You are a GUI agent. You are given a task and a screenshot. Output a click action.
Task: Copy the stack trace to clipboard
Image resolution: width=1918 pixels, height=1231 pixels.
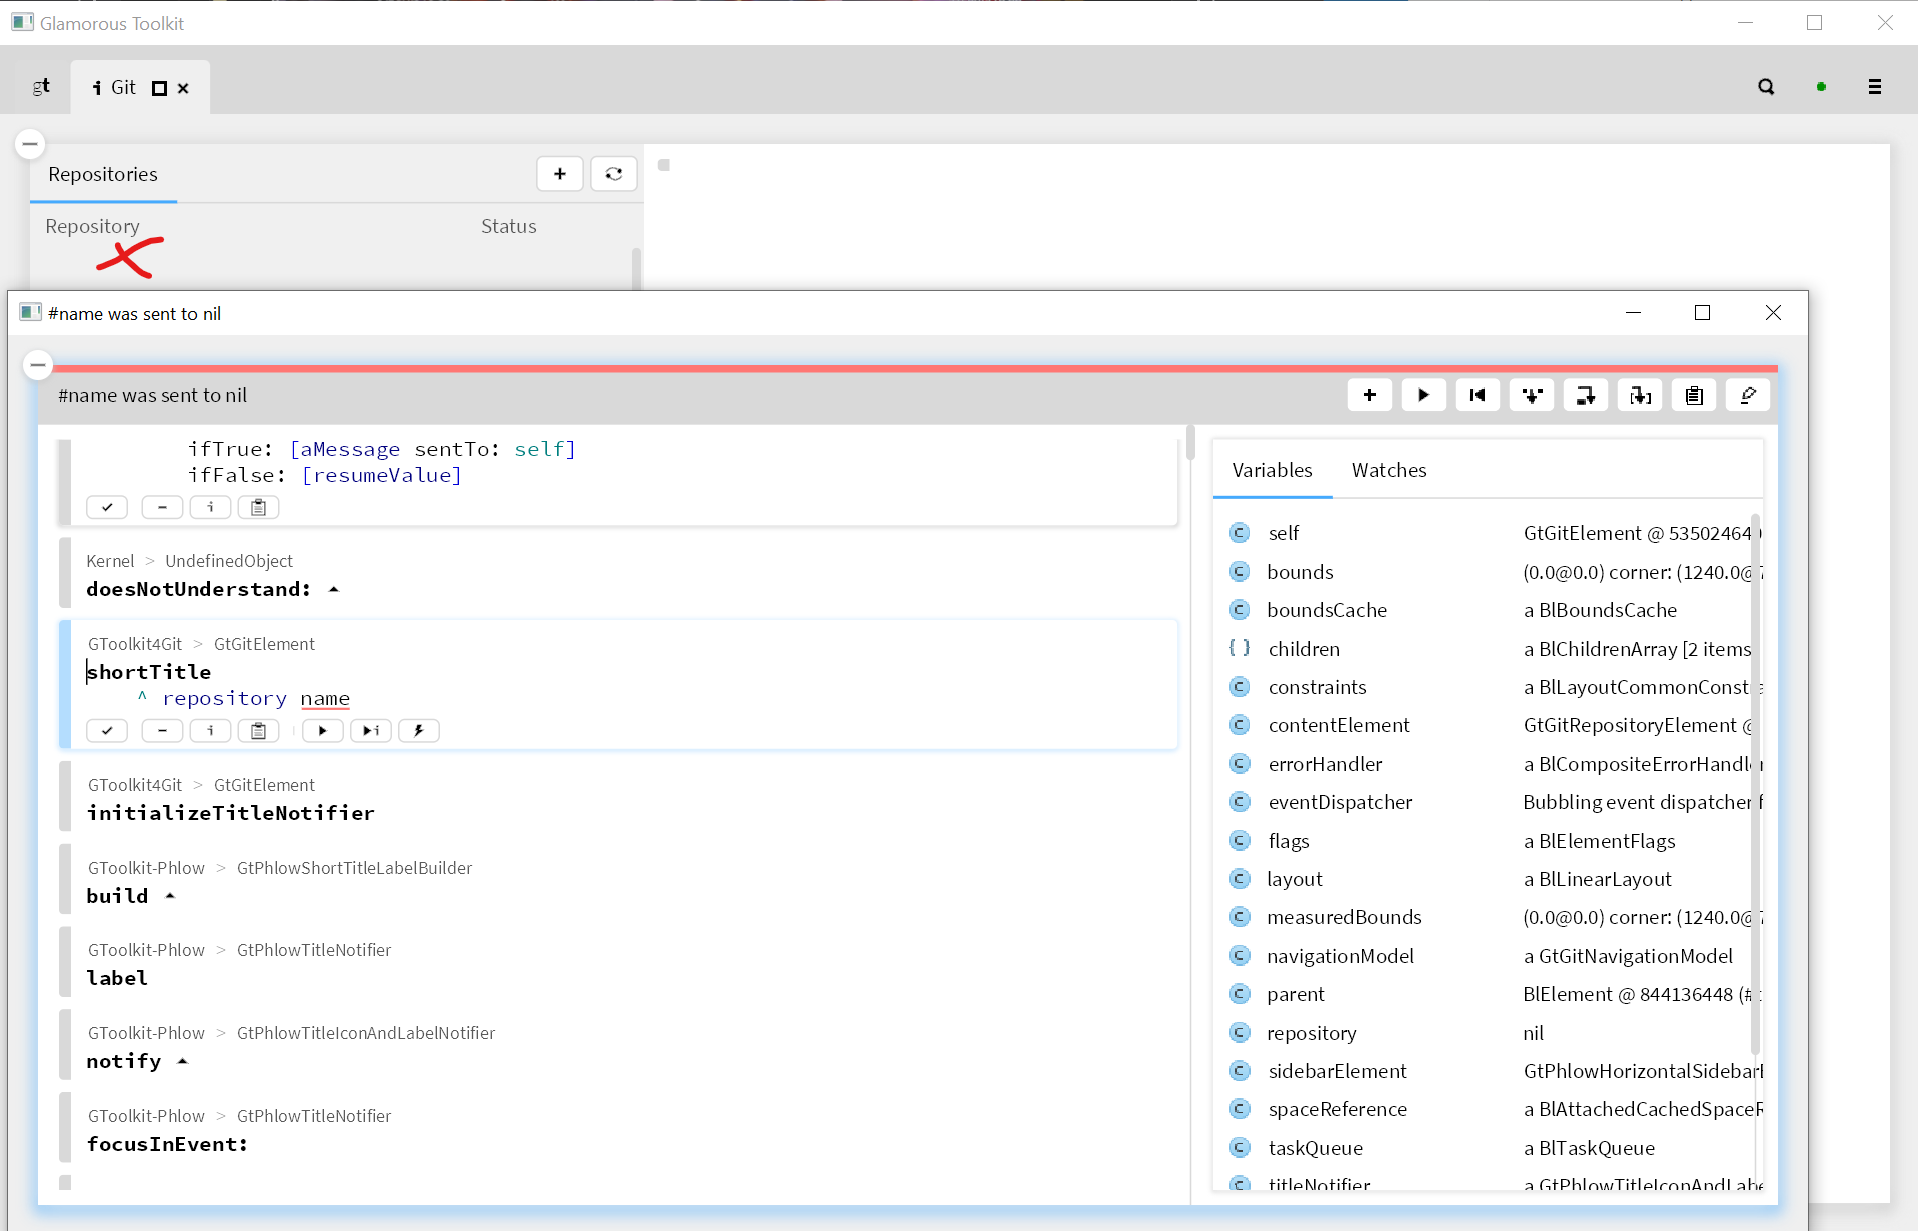(1693, 395)
